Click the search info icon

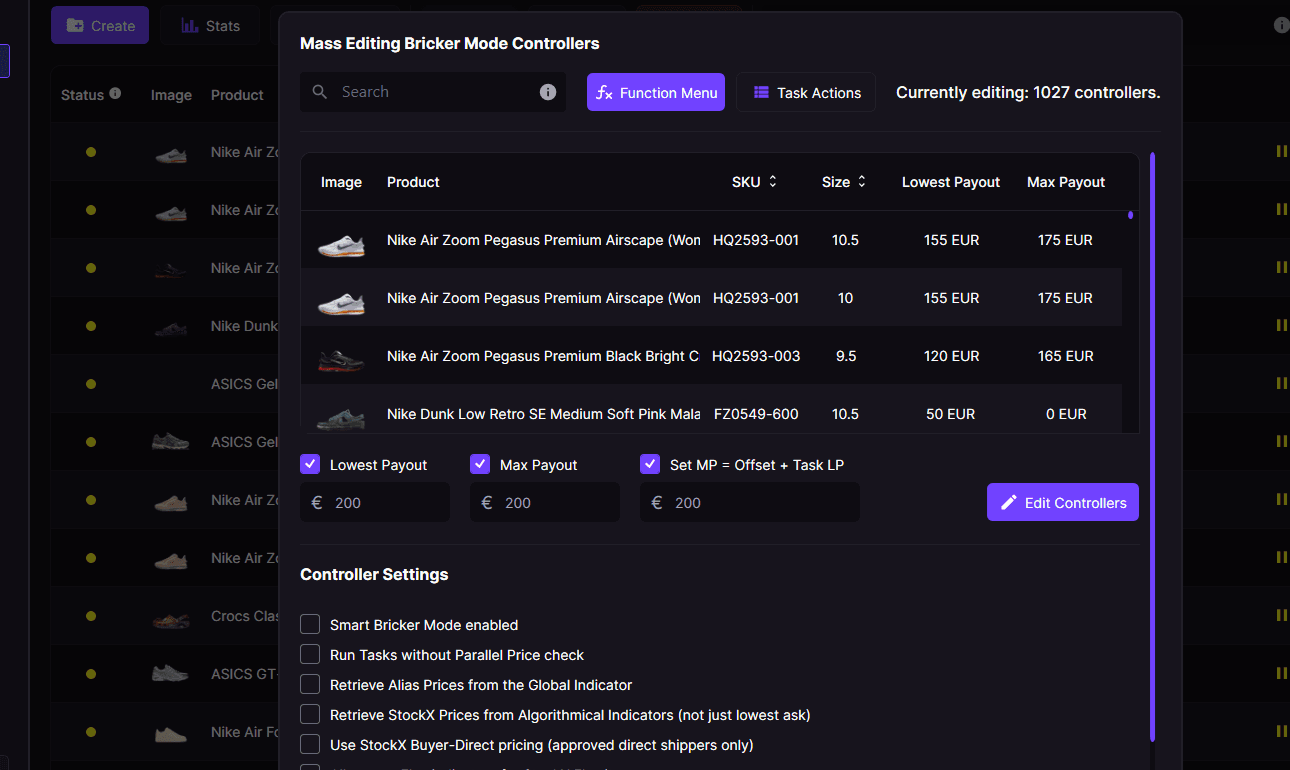[548, 92]
